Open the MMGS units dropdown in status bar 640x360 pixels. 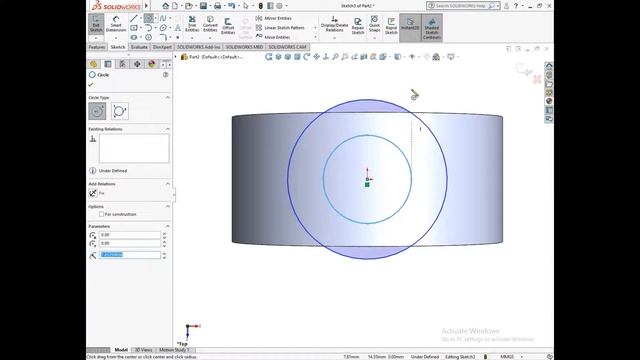(x=522, y=357)
